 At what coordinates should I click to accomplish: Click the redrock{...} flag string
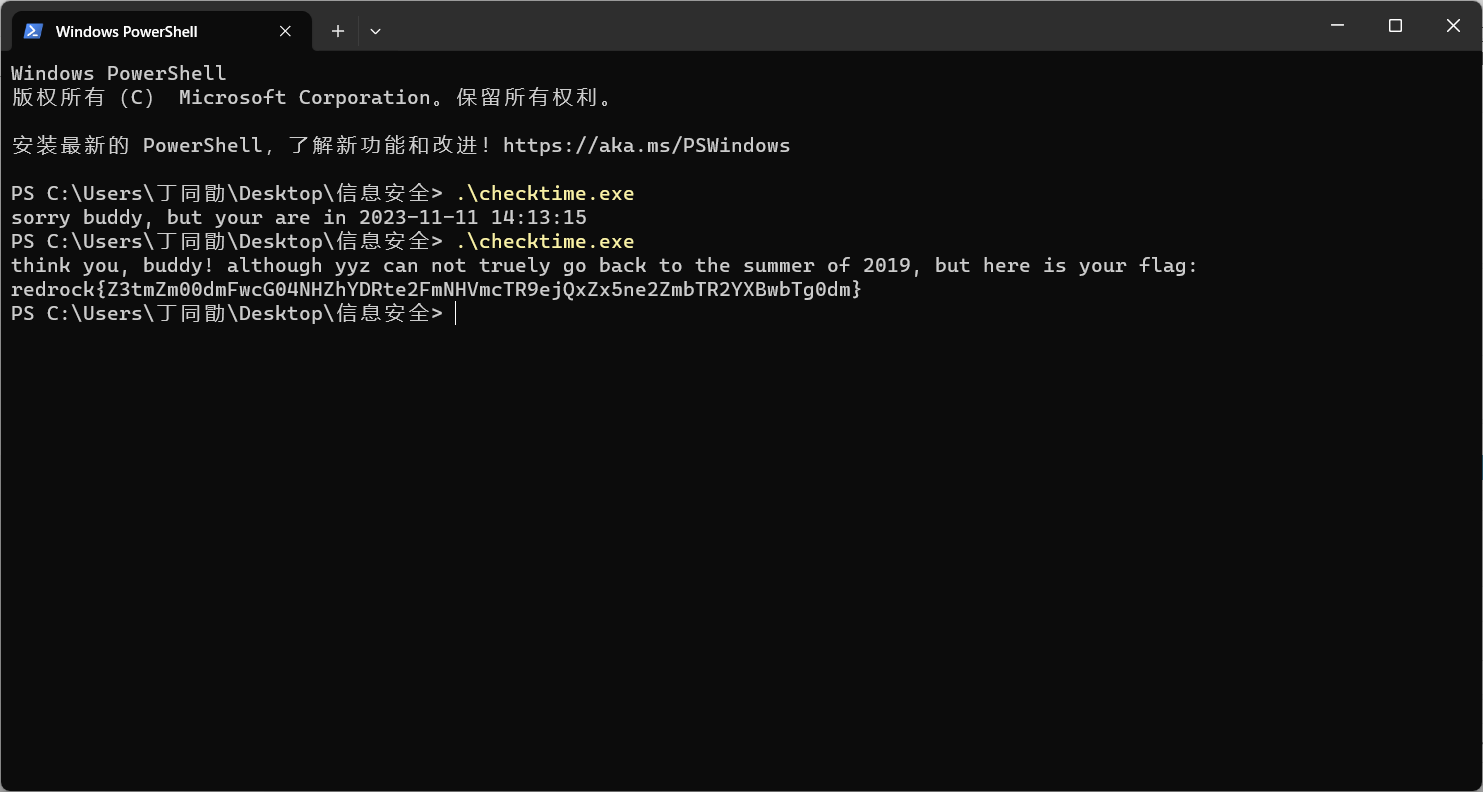click(x=436, y=289)
